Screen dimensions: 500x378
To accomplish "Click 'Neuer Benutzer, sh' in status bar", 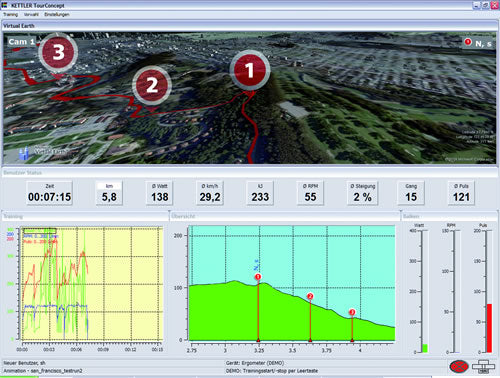I will (25, 363).
